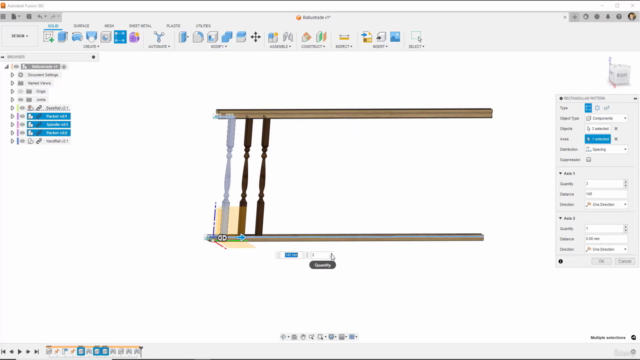Click the Insert Canvas image icon
This screenshot has width=640, height=360.
[x=395, y=37]
